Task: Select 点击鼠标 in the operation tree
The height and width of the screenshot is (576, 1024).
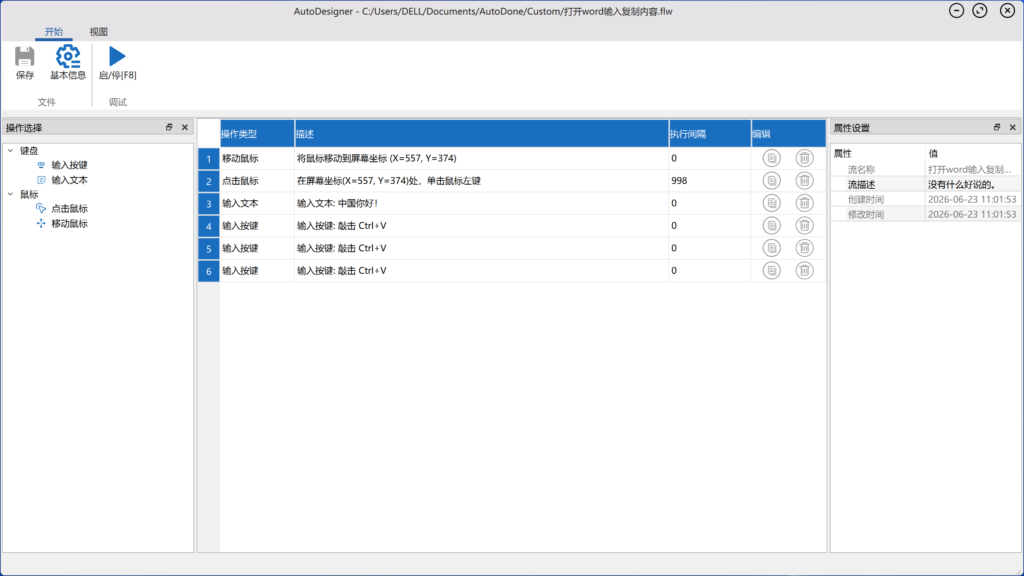Action: (x=69, y=209)
